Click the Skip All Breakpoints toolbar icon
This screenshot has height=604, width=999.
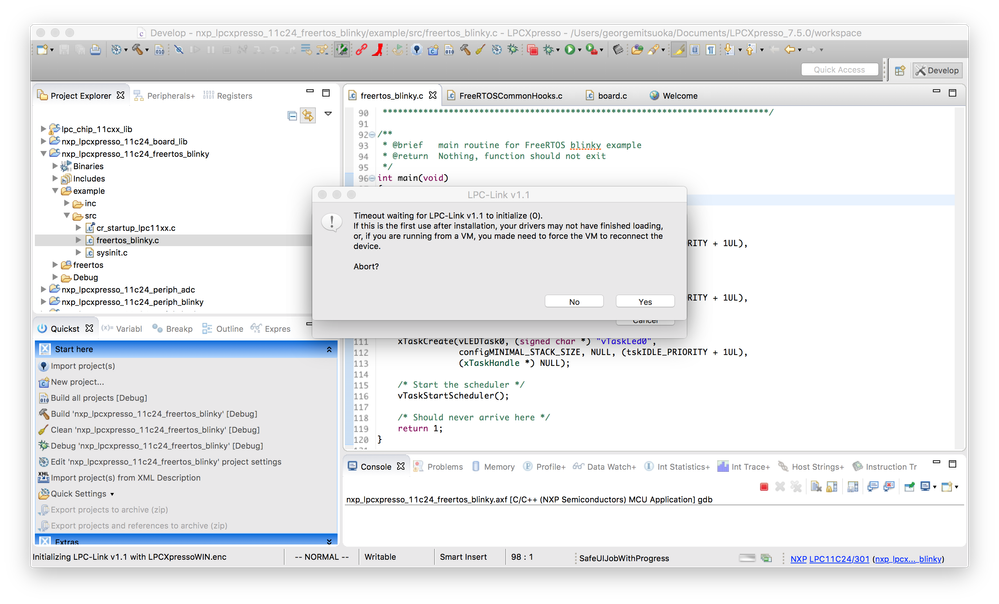(x=178, y=50)
